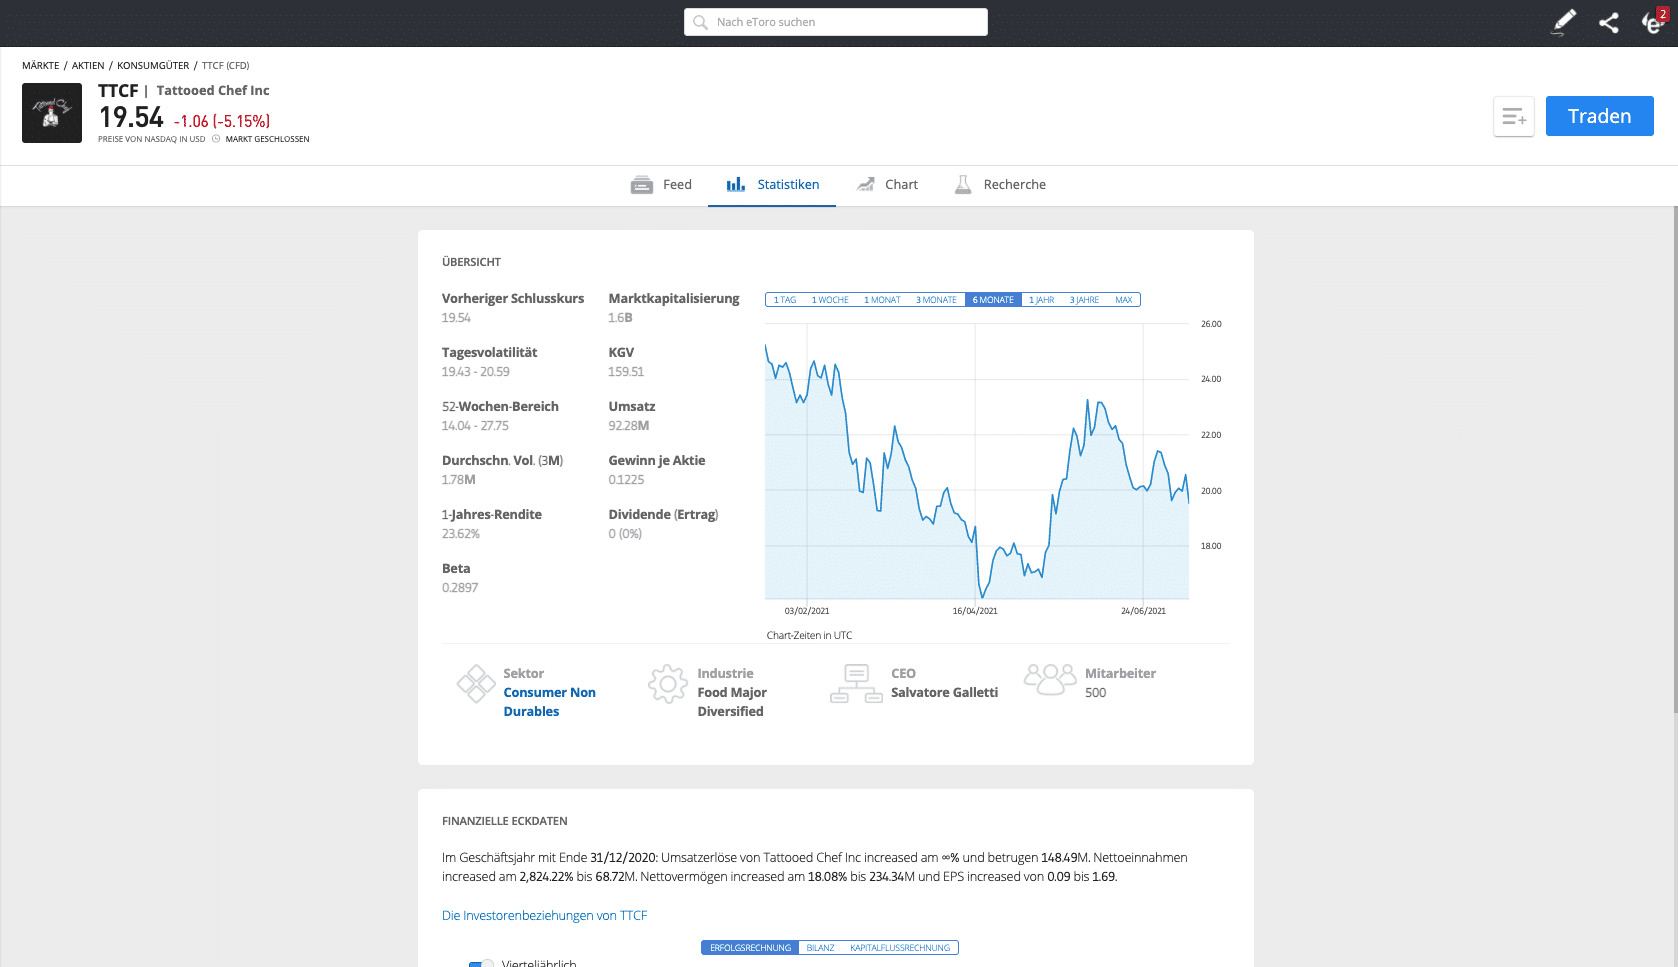Select 6 MONATE chart range

993,300
